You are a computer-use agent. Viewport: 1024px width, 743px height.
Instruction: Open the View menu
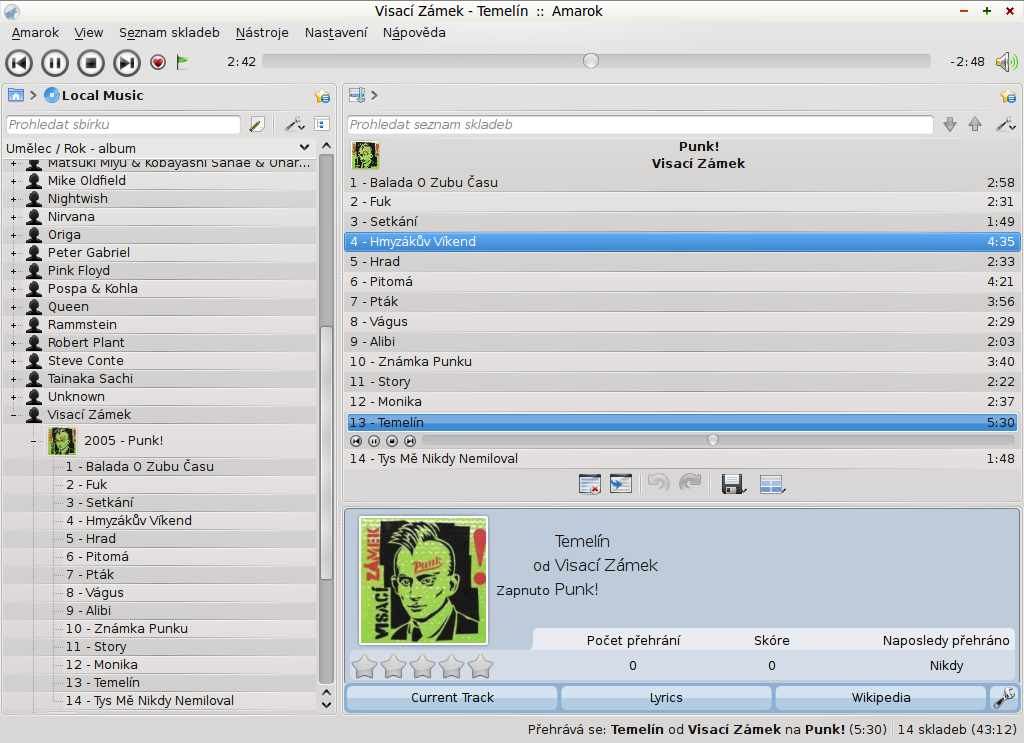pos(88,33)
